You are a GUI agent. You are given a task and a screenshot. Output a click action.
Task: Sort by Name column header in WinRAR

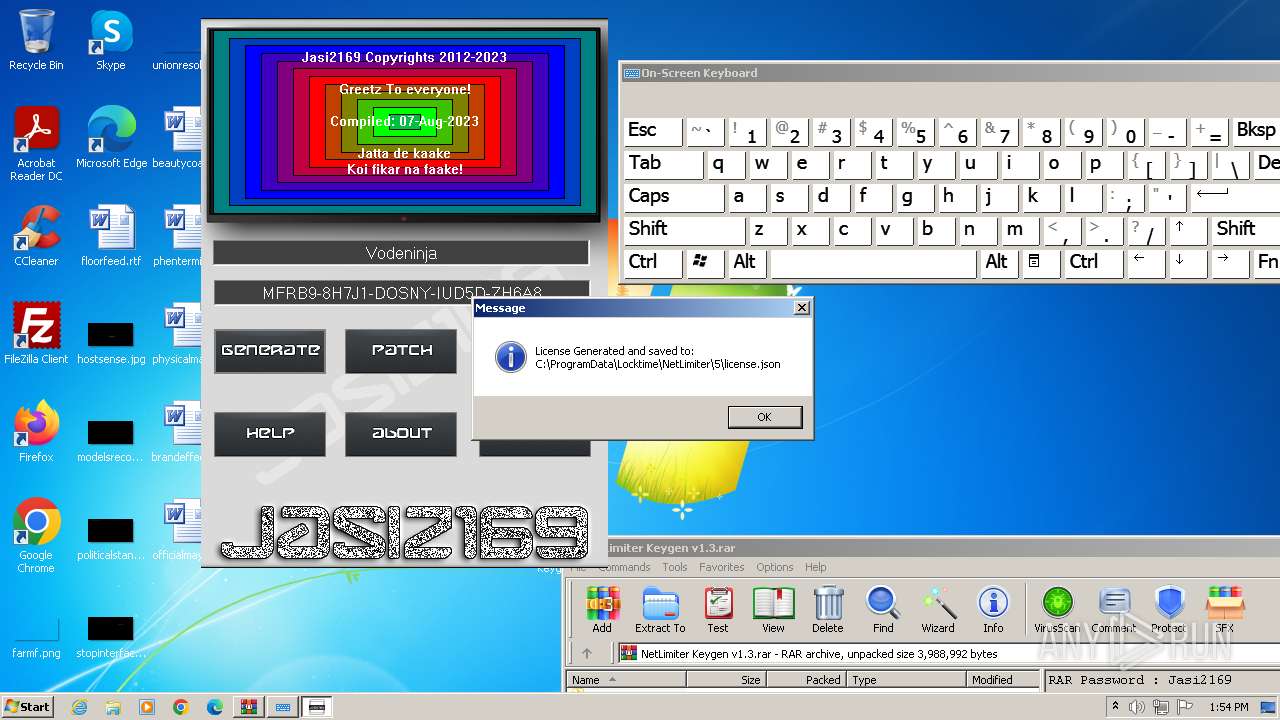(x=626, y=680)
